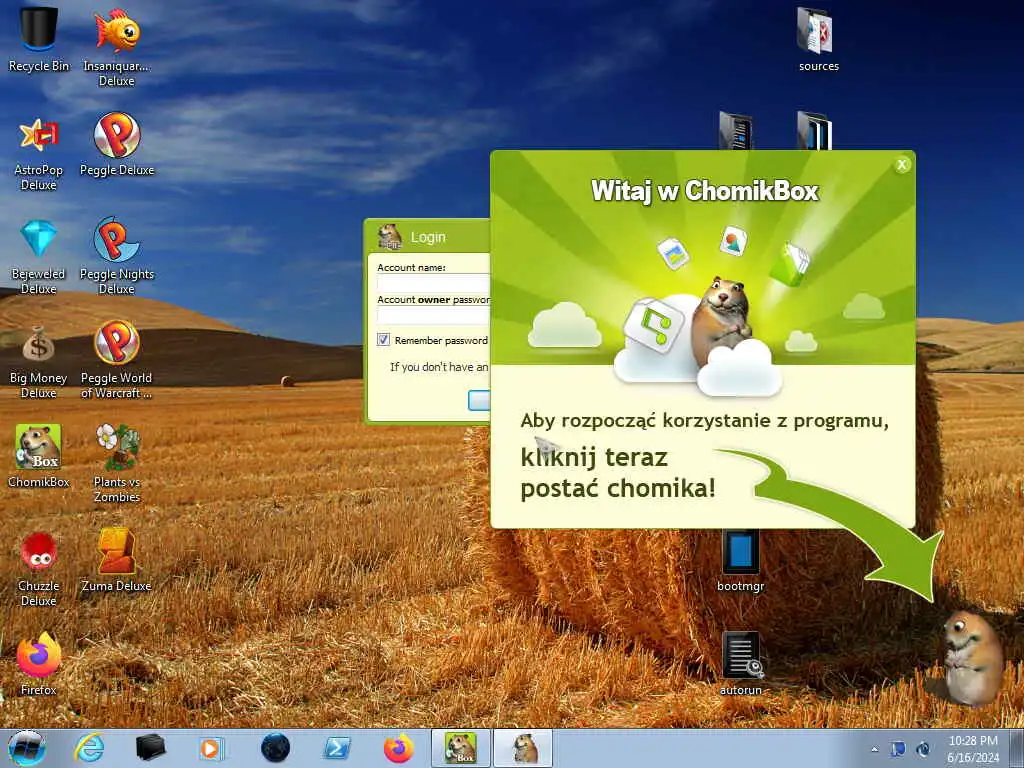Image resolution: width=1024 pixels, height=768 pixels.
Task: Click Peggle World of Warcraft desktop icon
Action: 117,359
